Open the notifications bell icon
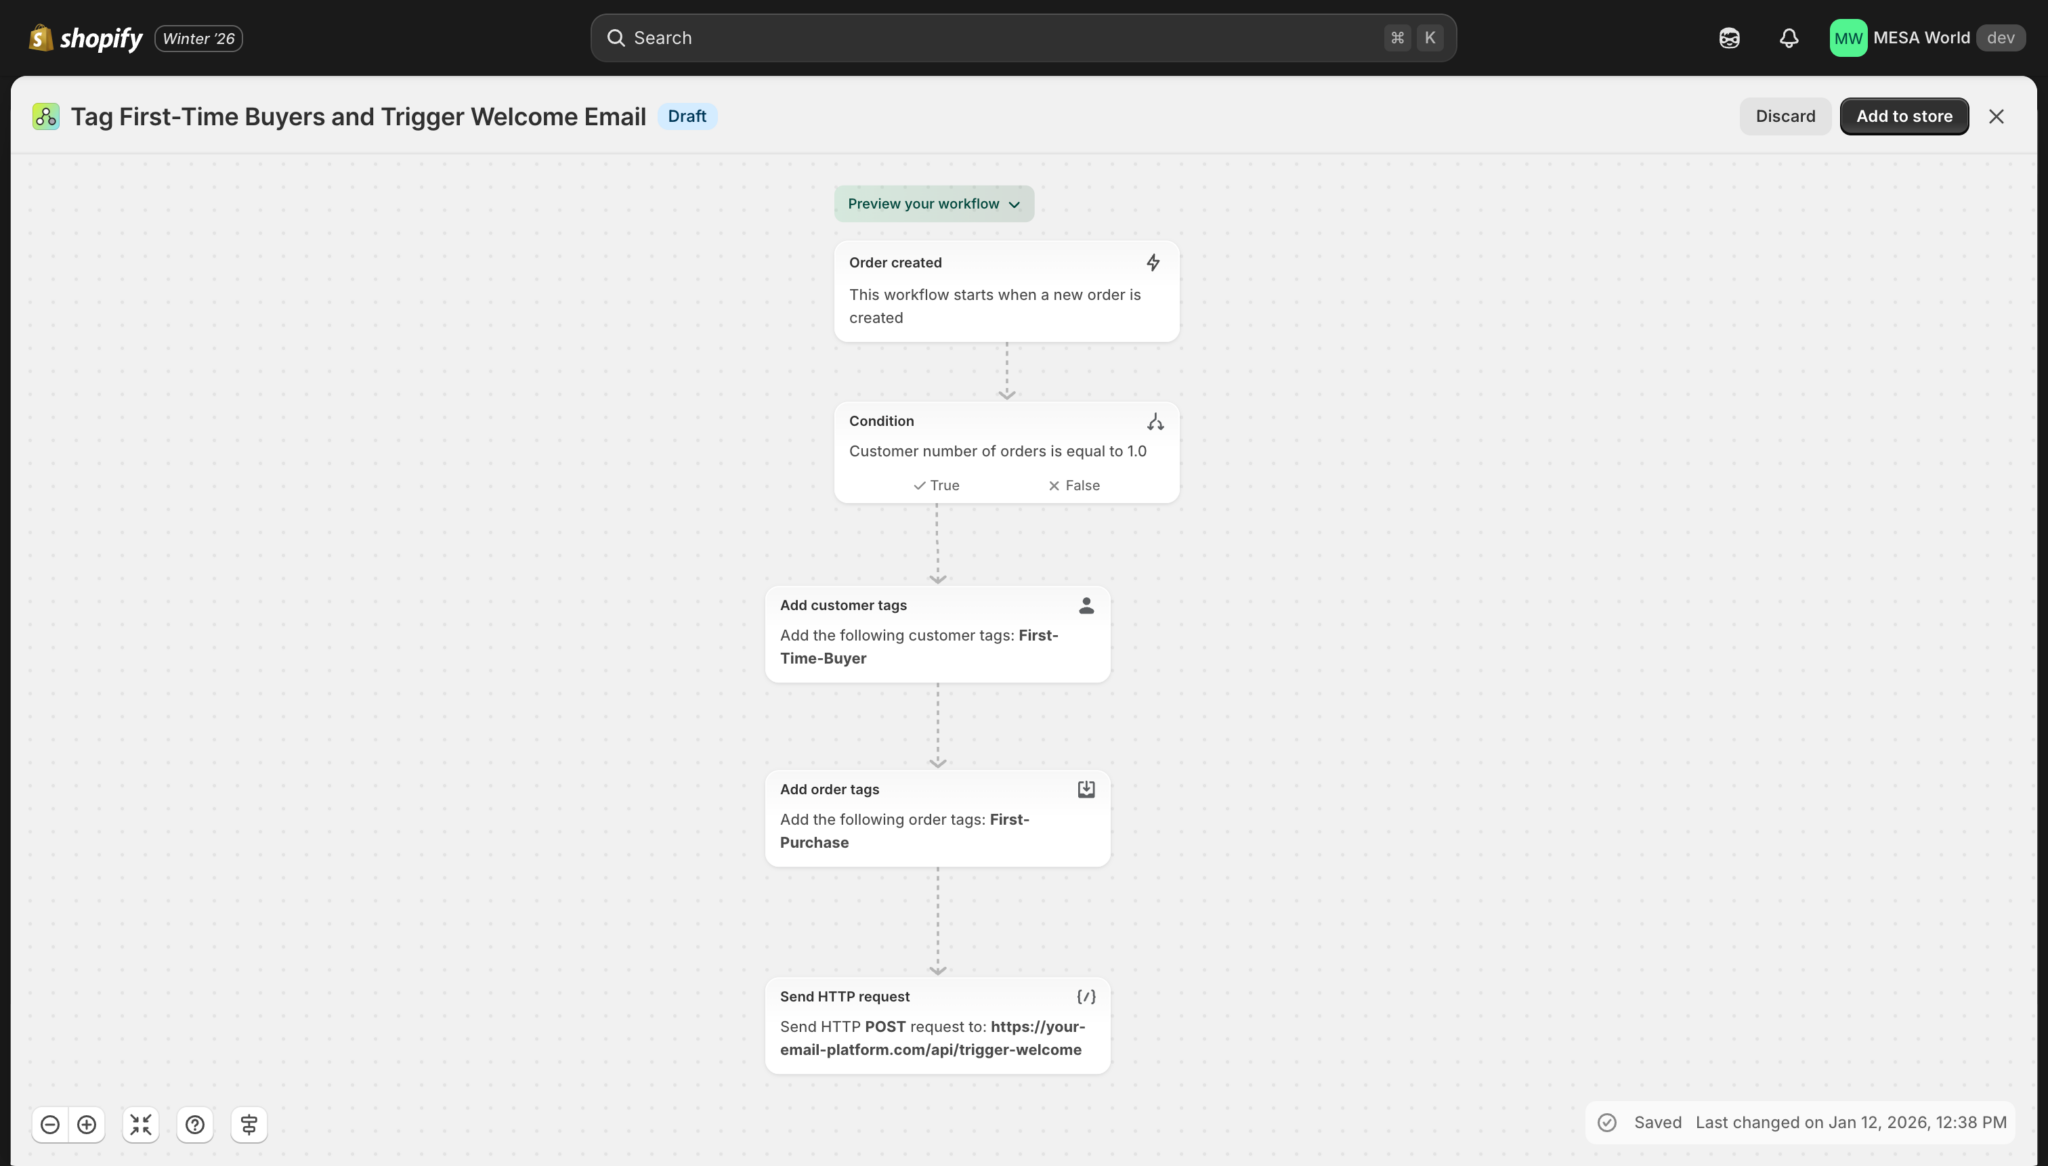This screenshot has width=2048, height=1166. (1789, 38)
